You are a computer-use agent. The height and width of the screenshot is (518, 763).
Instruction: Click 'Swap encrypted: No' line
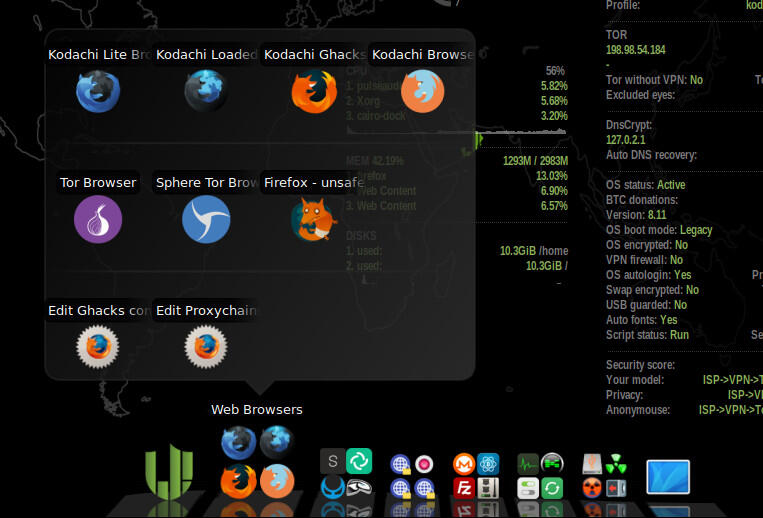[x=652, y=290]
